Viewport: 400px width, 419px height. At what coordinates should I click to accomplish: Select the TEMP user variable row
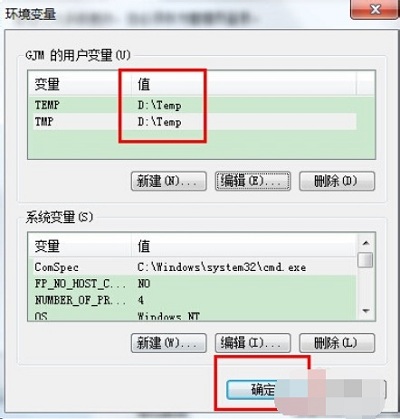coord(192,105)
